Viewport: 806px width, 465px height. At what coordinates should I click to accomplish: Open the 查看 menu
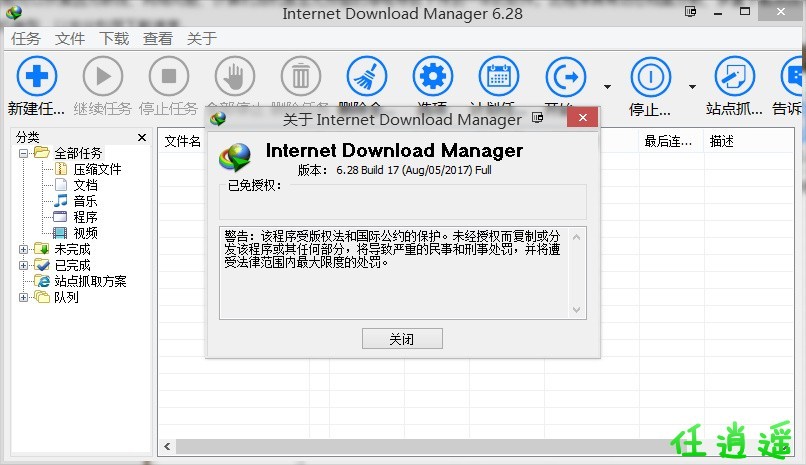coord(158,39)
